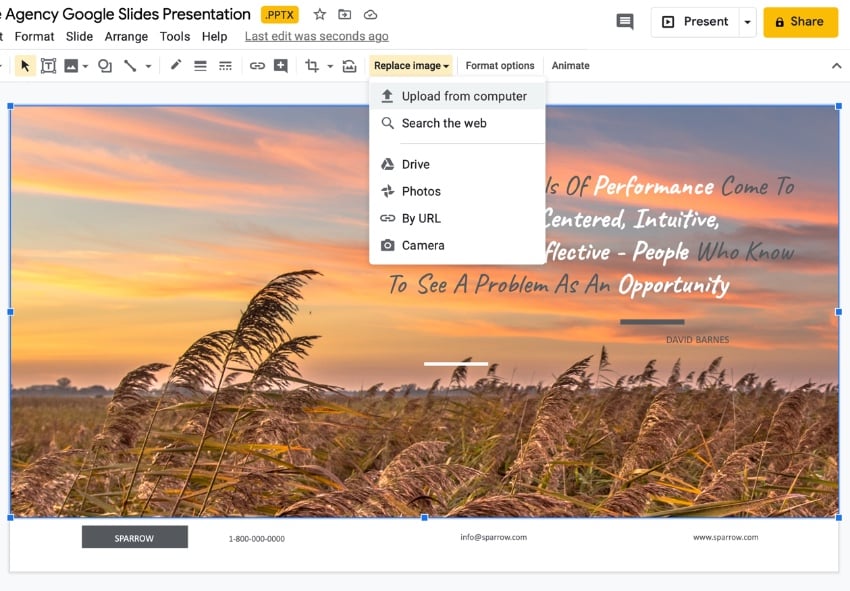Expand the Present dropdown arrow
This screenshot has height=591, width=850.
pyautogui.click(x=747, y=22)
